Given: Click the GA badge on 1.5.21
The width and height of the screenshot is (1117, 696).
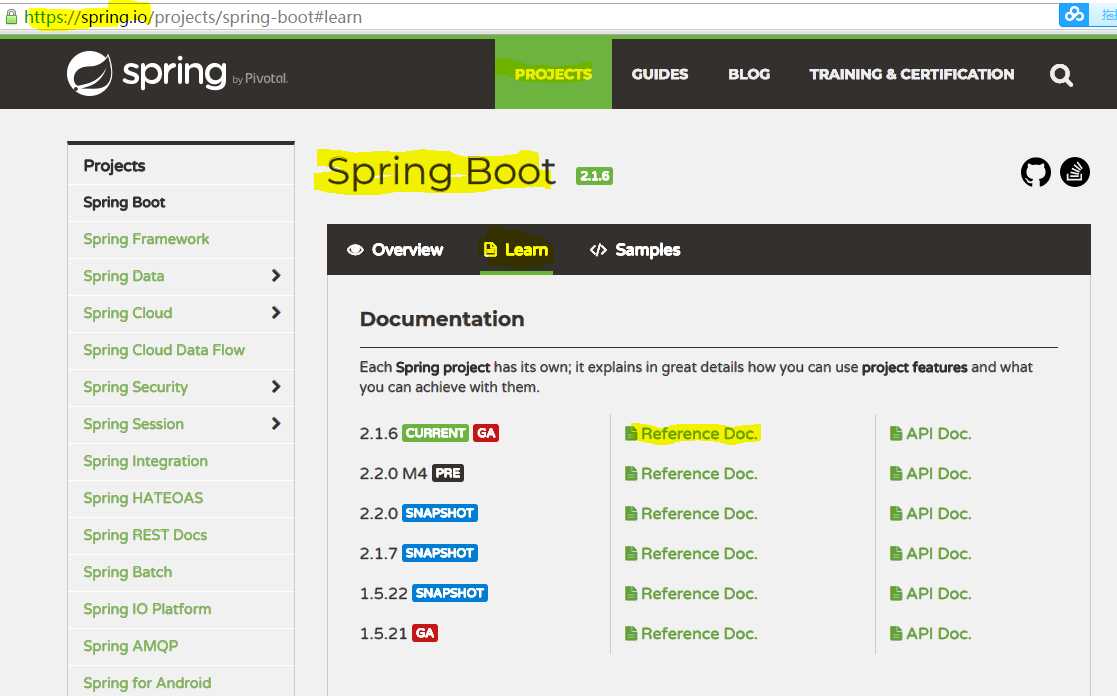Looking at the screenshot, I should 425,633.
